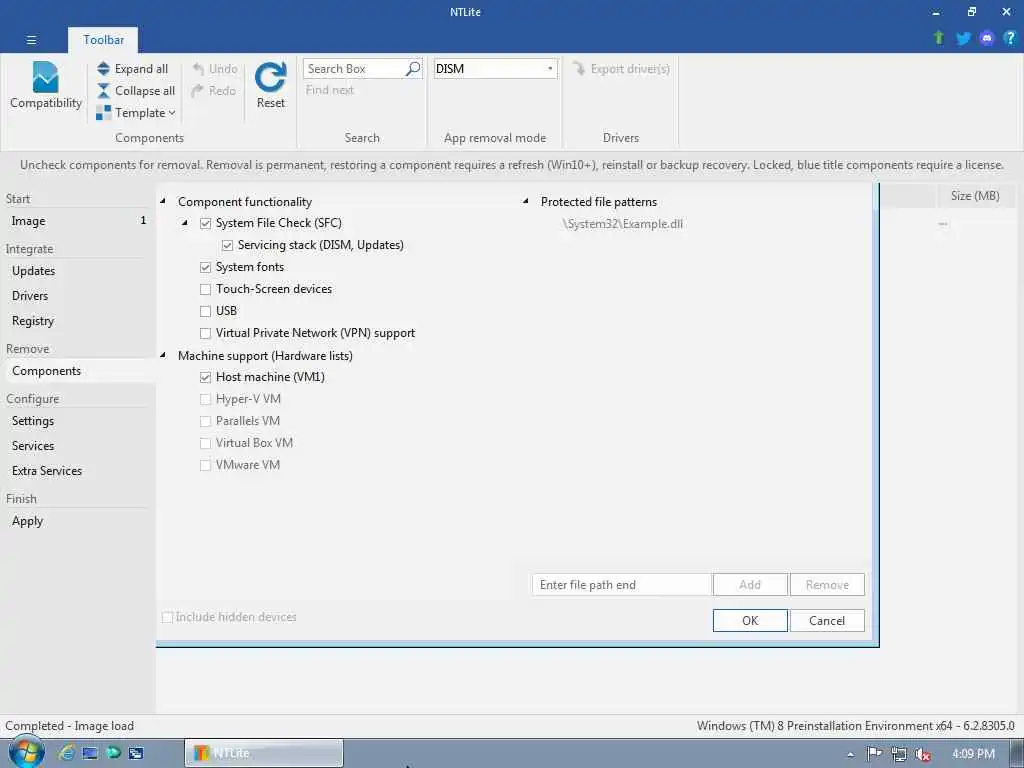Click the network tray icon
Screen dimensions: 1024x768
tap(899, 754)
